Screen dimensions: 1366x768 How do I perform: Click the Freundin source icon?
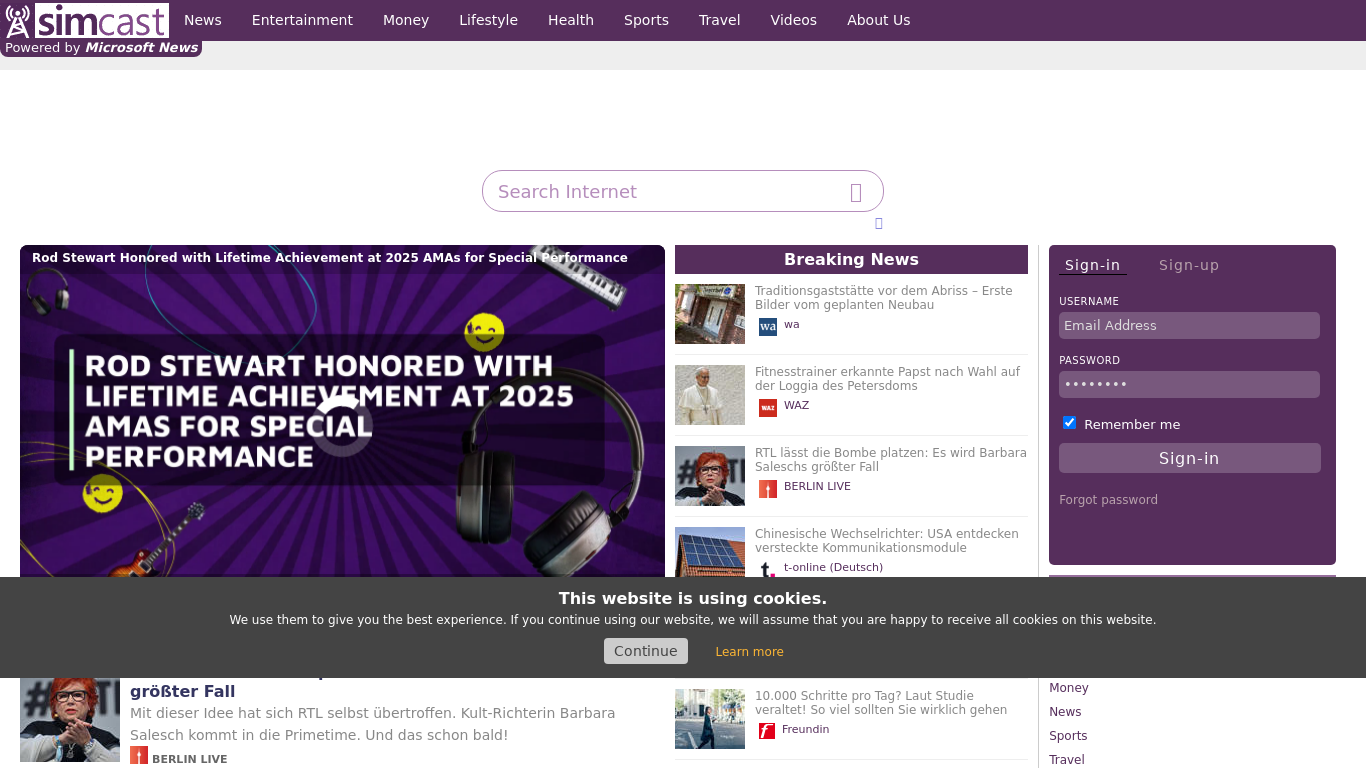point(767,731)
